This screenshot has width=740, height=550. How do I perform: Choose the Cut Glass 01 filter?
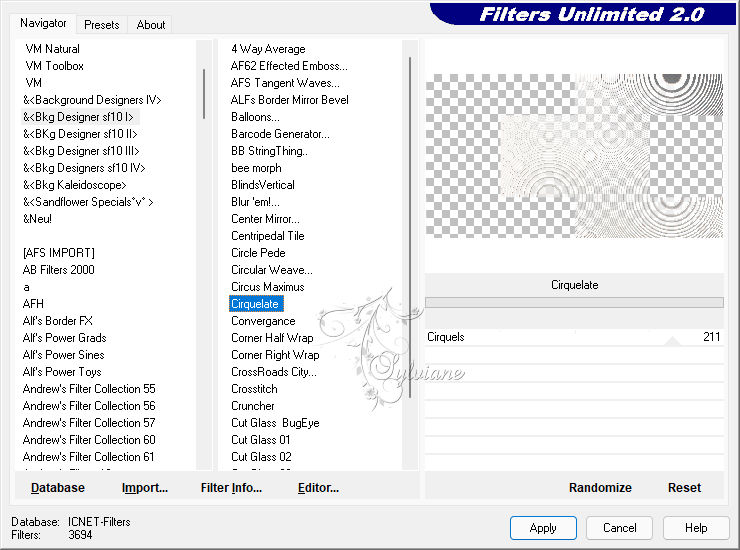point(261,440)
